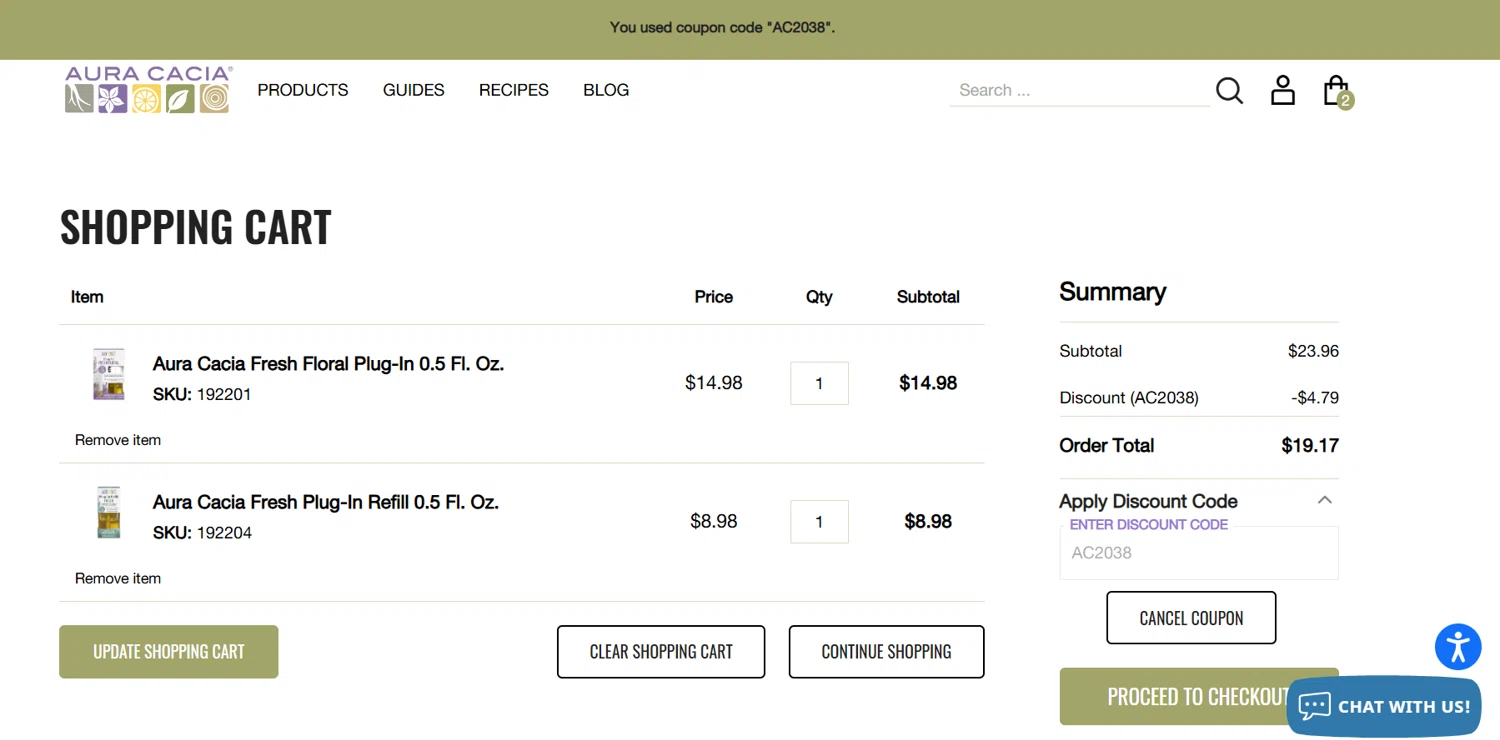
Task: Click Update Shopping Cart button
Action: [x=169, y=652]
